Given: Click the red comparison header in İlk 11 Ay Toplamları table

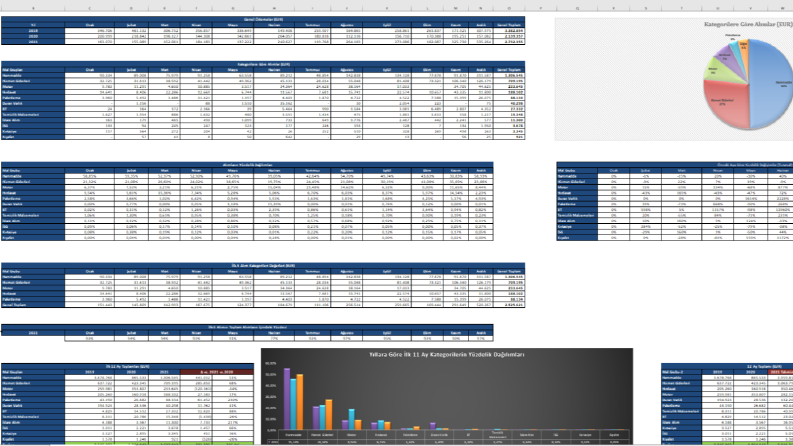Looking at the screenshot, I should pyautogui.click(x=217, y=372).
